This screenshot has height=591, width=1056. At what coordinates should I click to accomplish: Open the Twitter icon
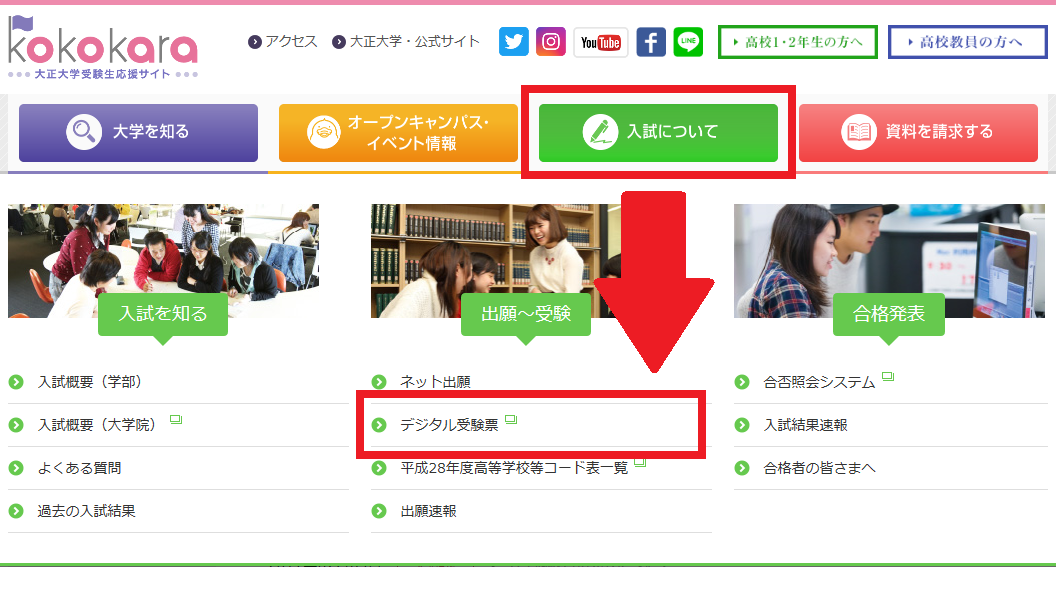pyautogui.click(x=513, y=42)
